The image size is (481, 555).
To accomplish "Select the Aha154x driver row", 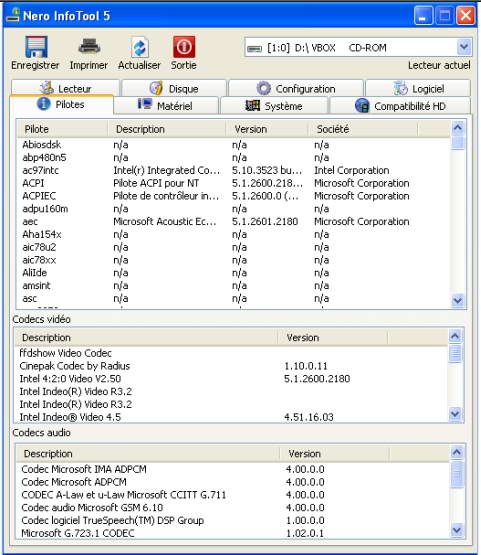I will 234,234.
